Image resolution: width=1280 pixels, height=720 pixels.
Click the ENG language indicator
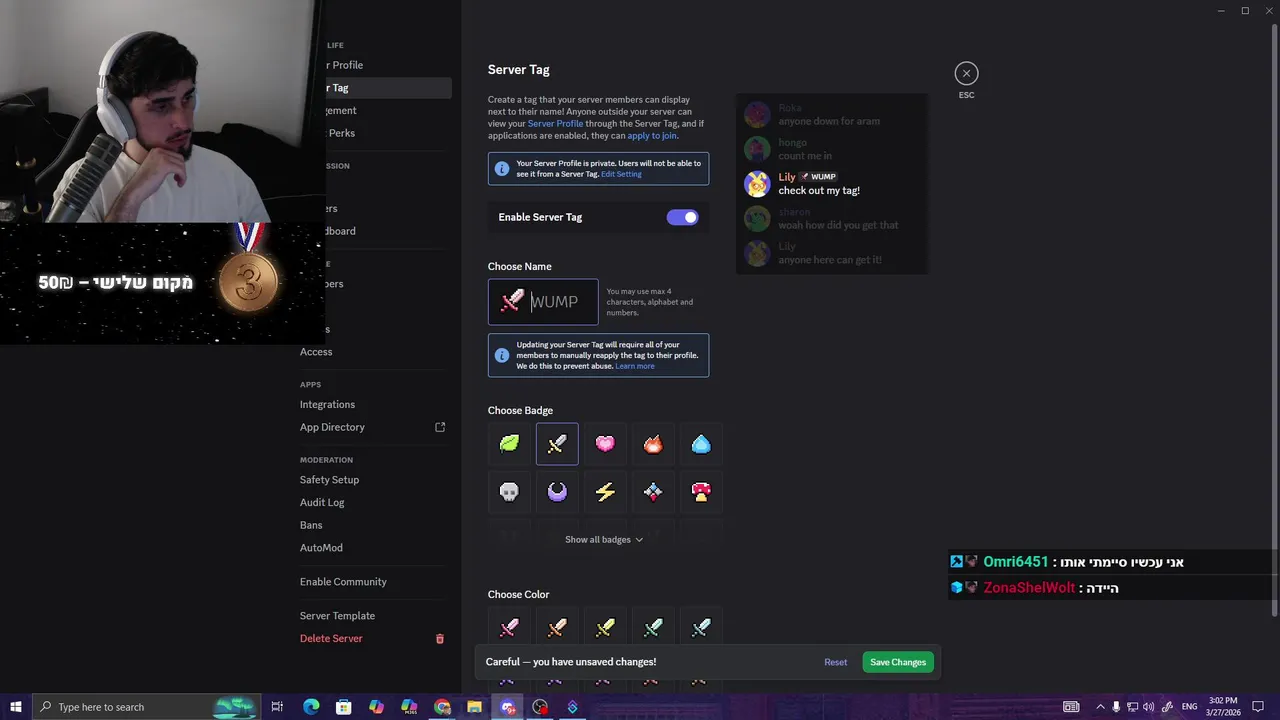1189,707
